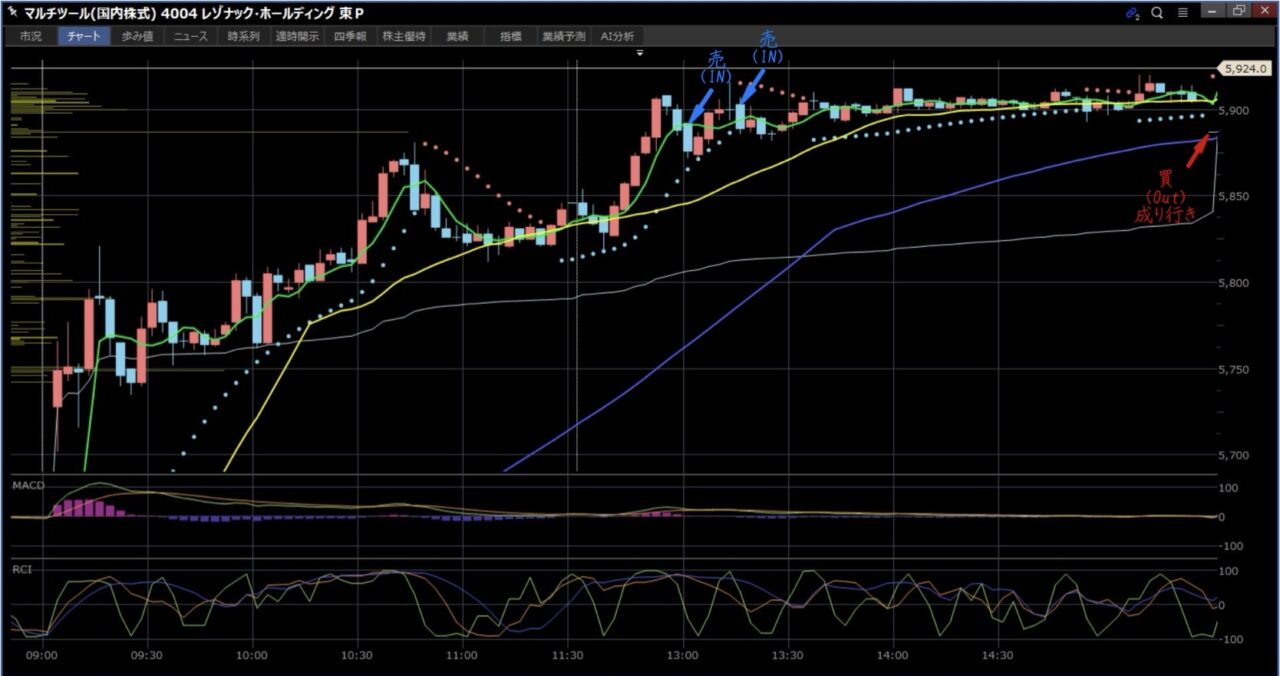1280x676 pixels.
Task: Click the 5,924.0 current price label
Action: [1246, 69]
